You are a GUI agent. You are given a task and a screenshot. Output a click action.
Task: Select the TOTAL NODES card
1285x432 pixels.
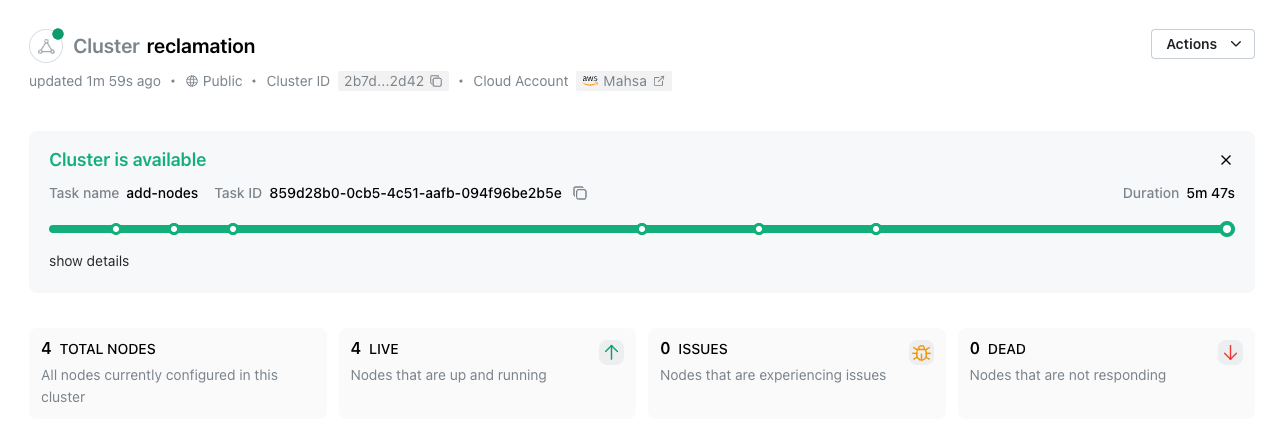pyautogui.click(x=178, y=373)
